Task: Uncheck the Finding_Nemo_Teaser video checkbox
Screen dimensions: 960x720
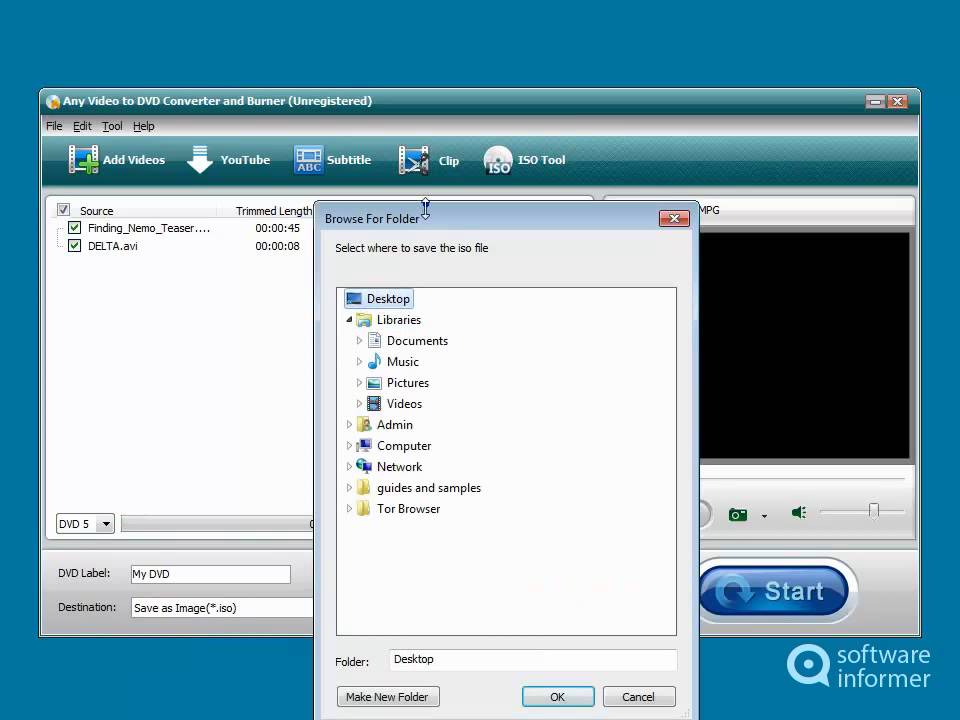Action: [x=75, y=228]
